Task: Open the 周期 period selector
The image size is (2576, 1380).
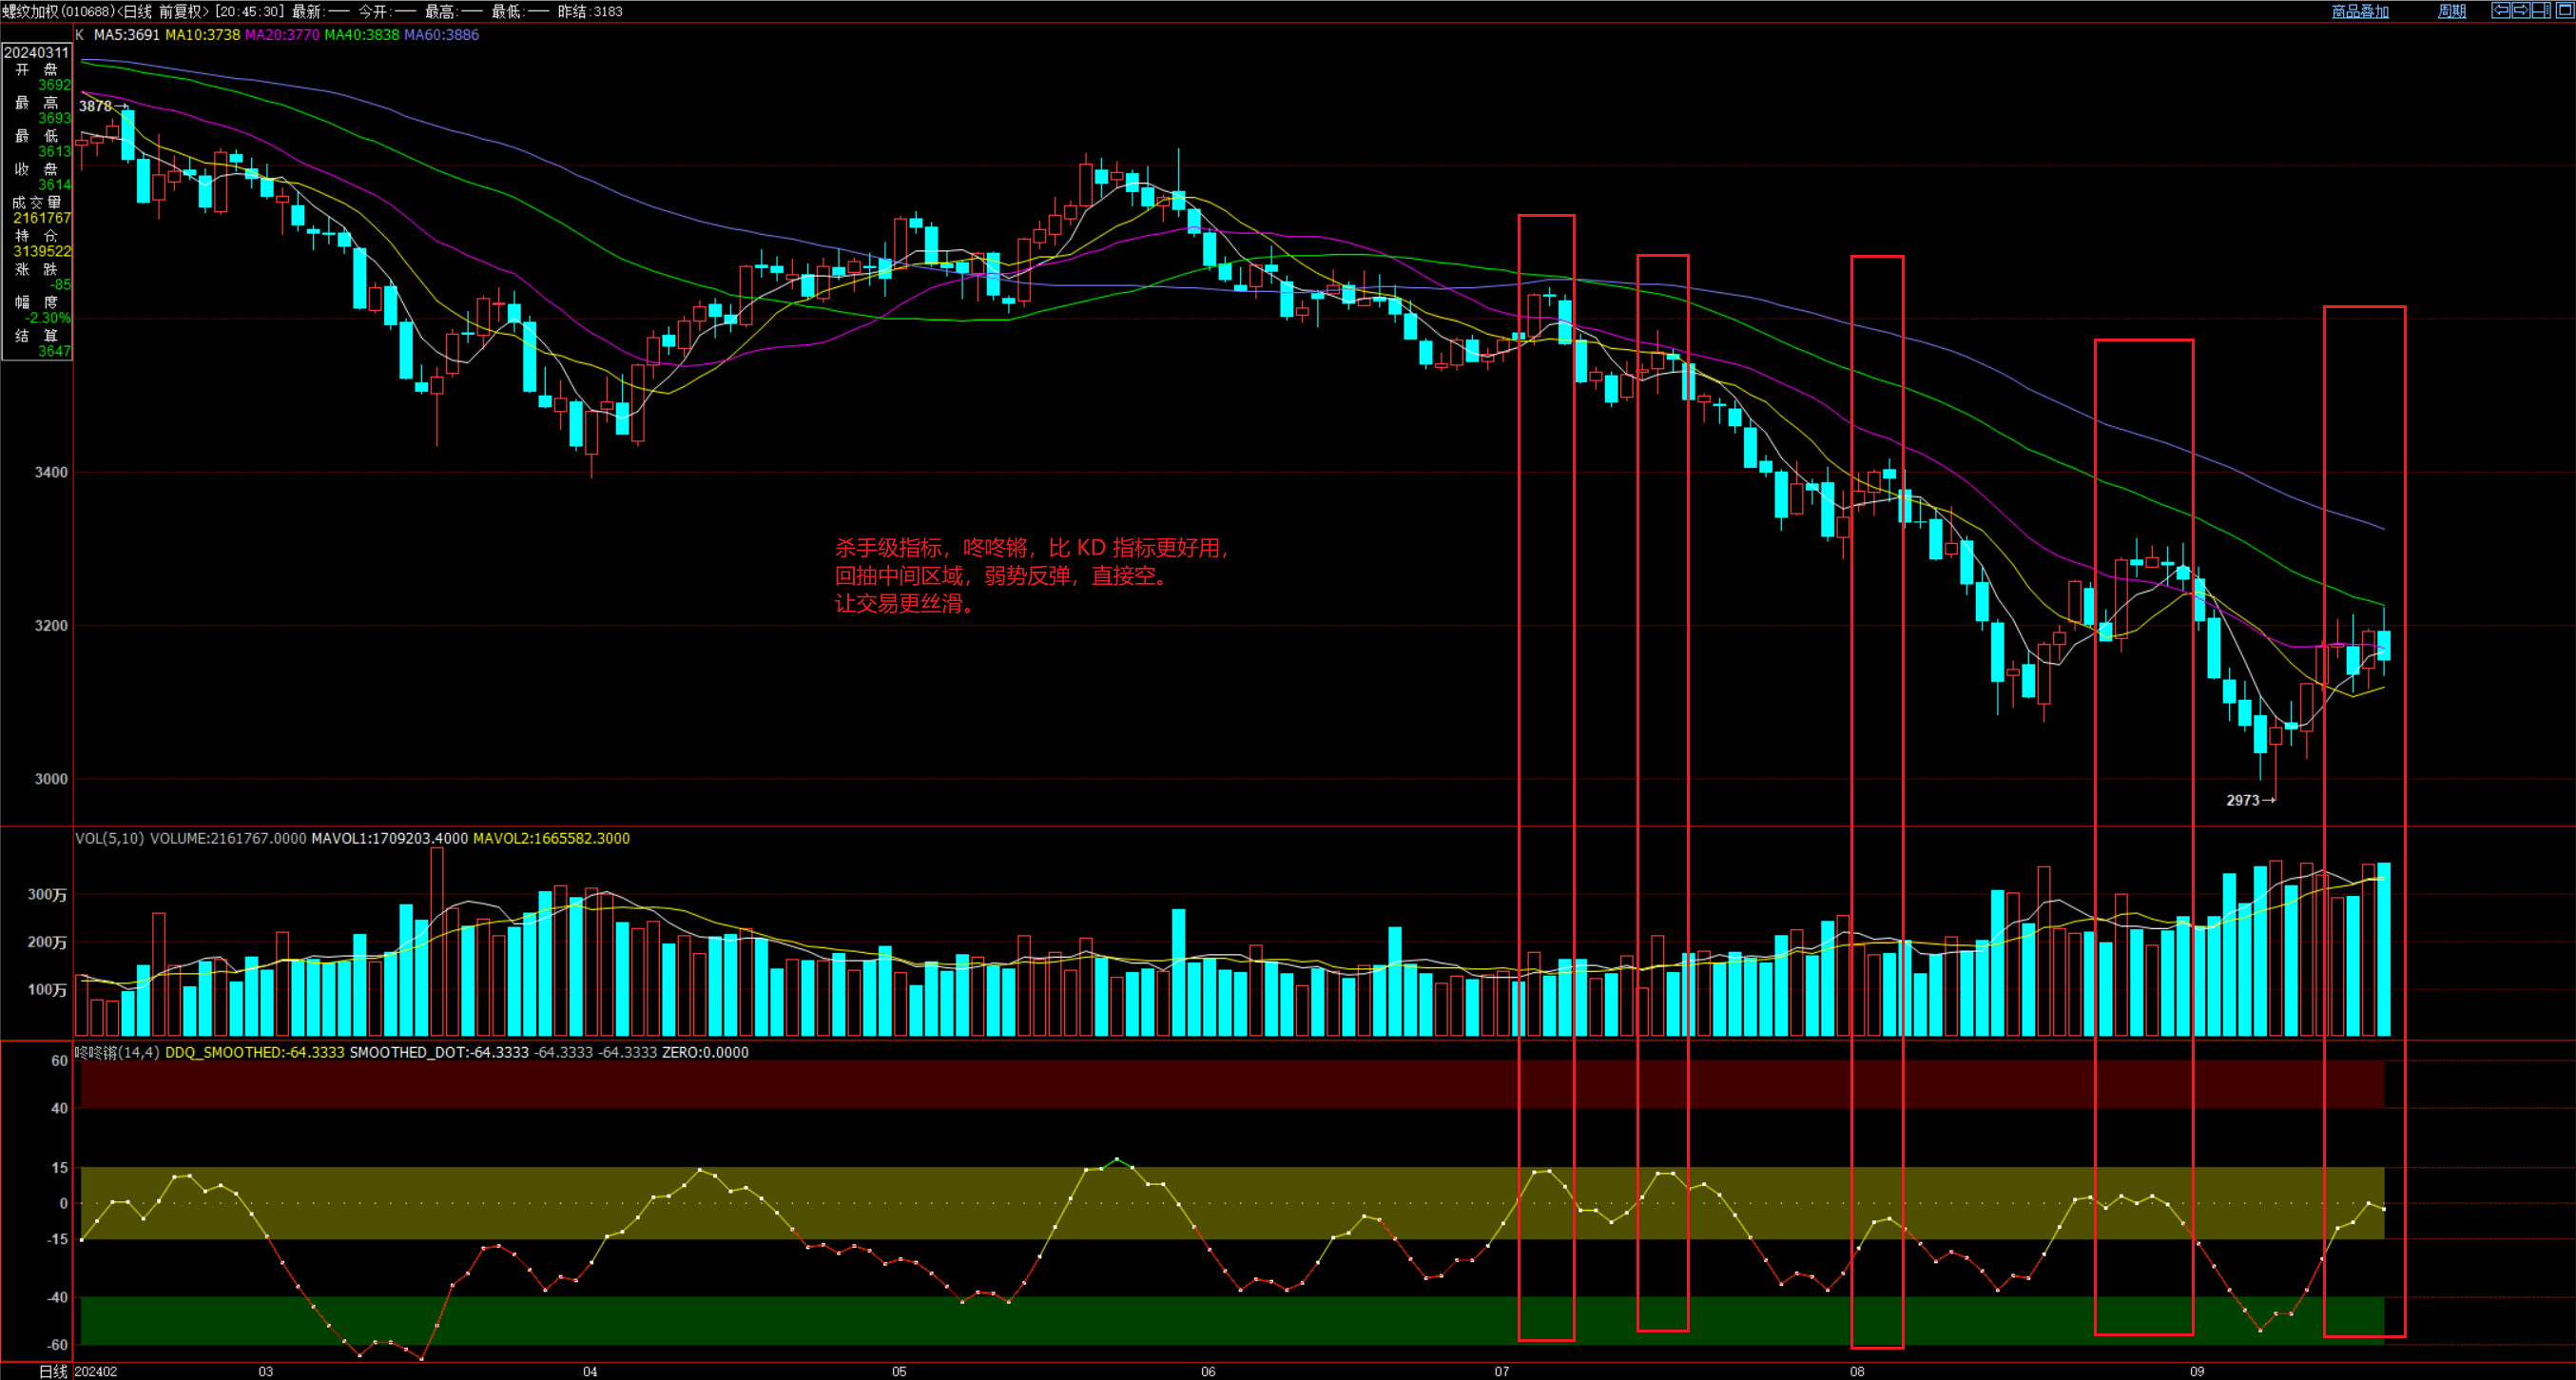Action: click(x=2452, y=11)
